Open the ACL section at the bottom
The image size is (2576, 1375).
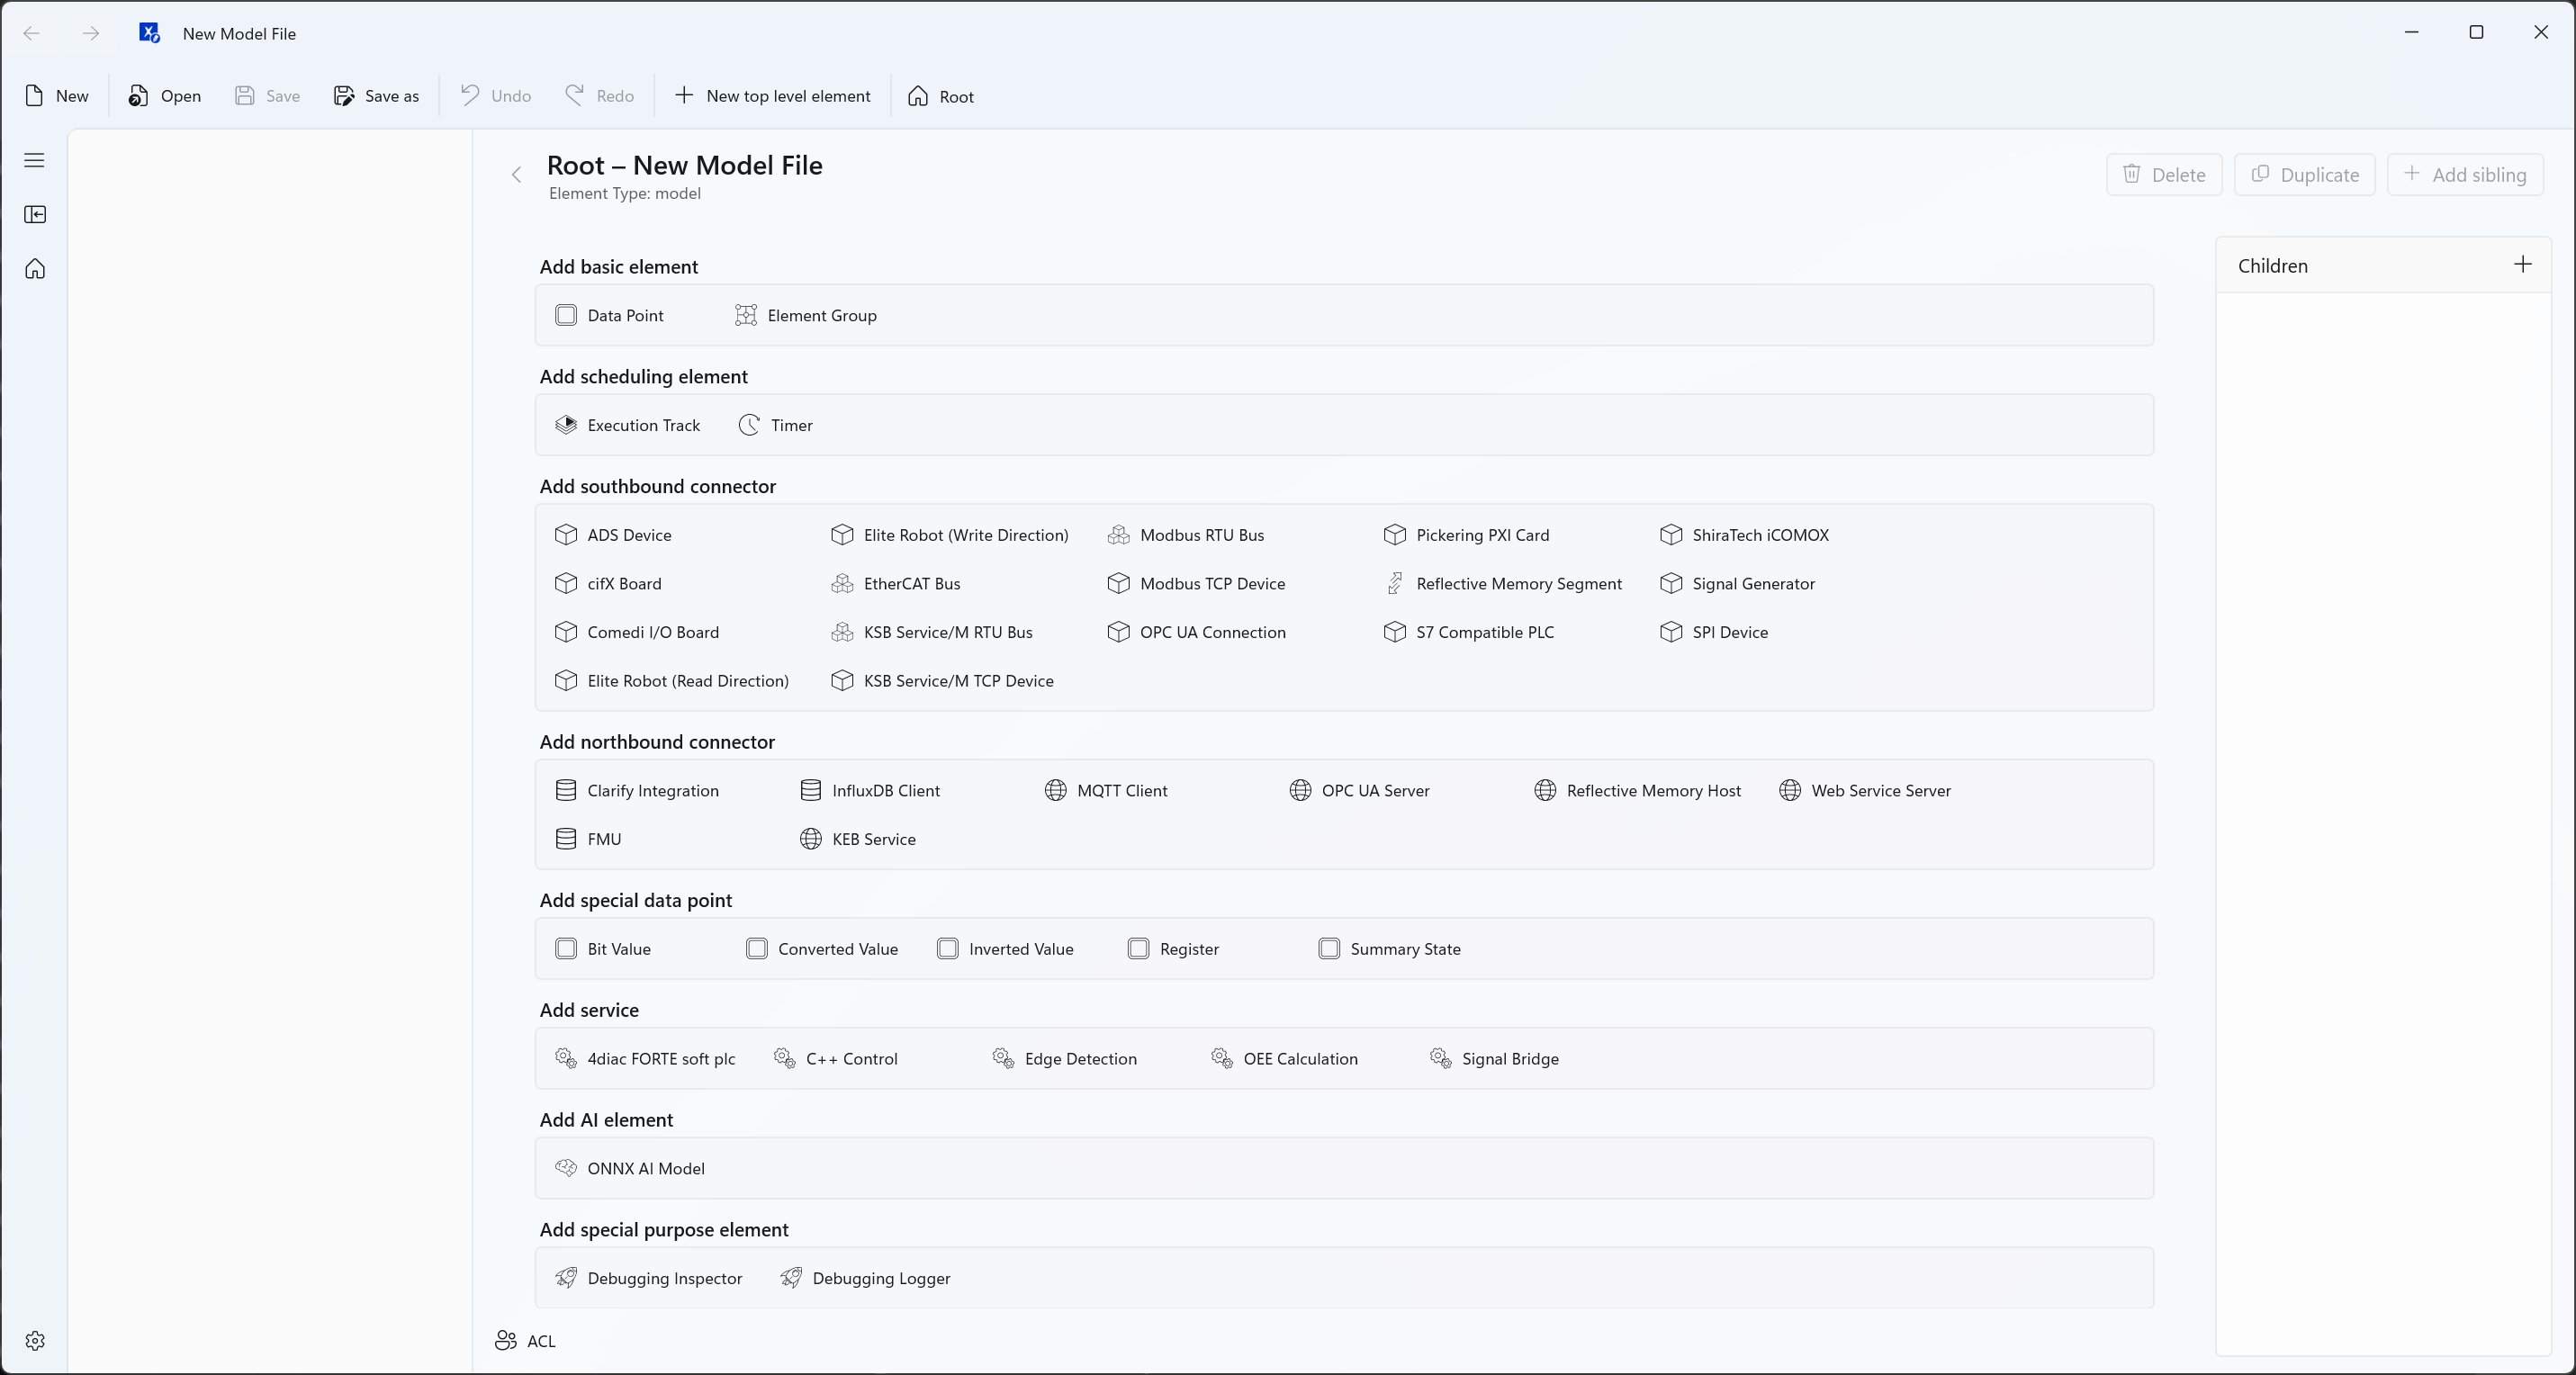[x=526, y=1341]
